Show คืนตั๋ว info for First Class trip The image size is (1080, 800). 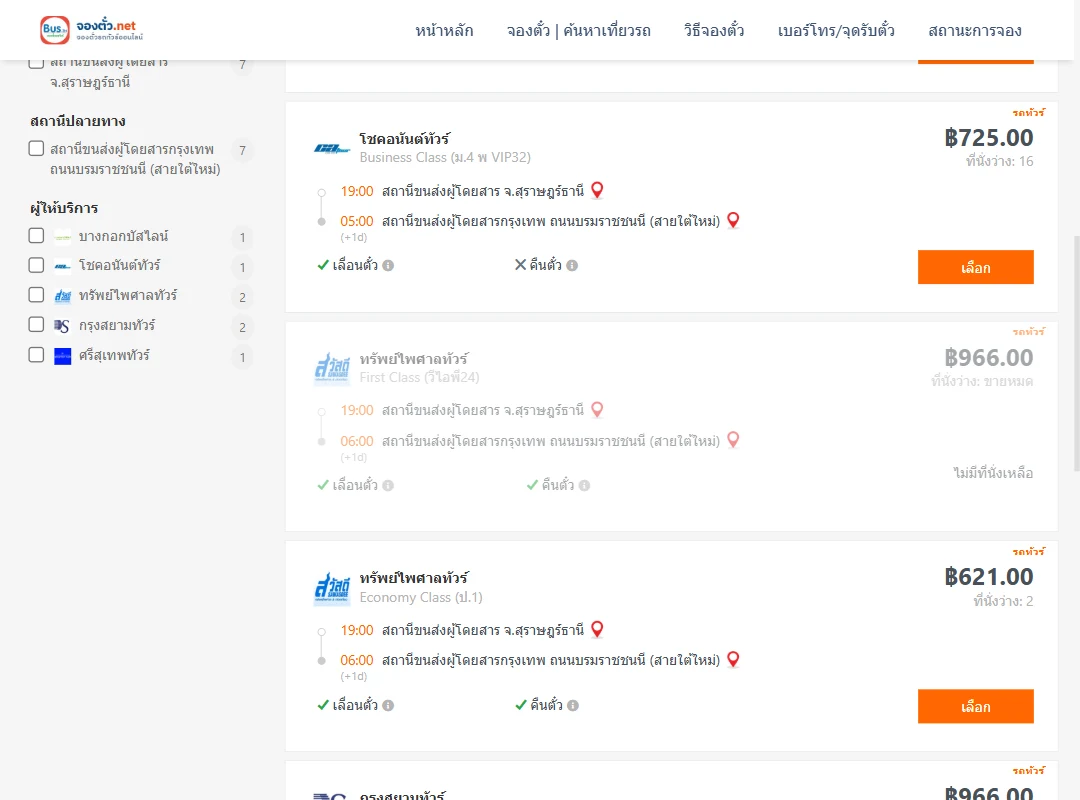click(x=585, y=485)
